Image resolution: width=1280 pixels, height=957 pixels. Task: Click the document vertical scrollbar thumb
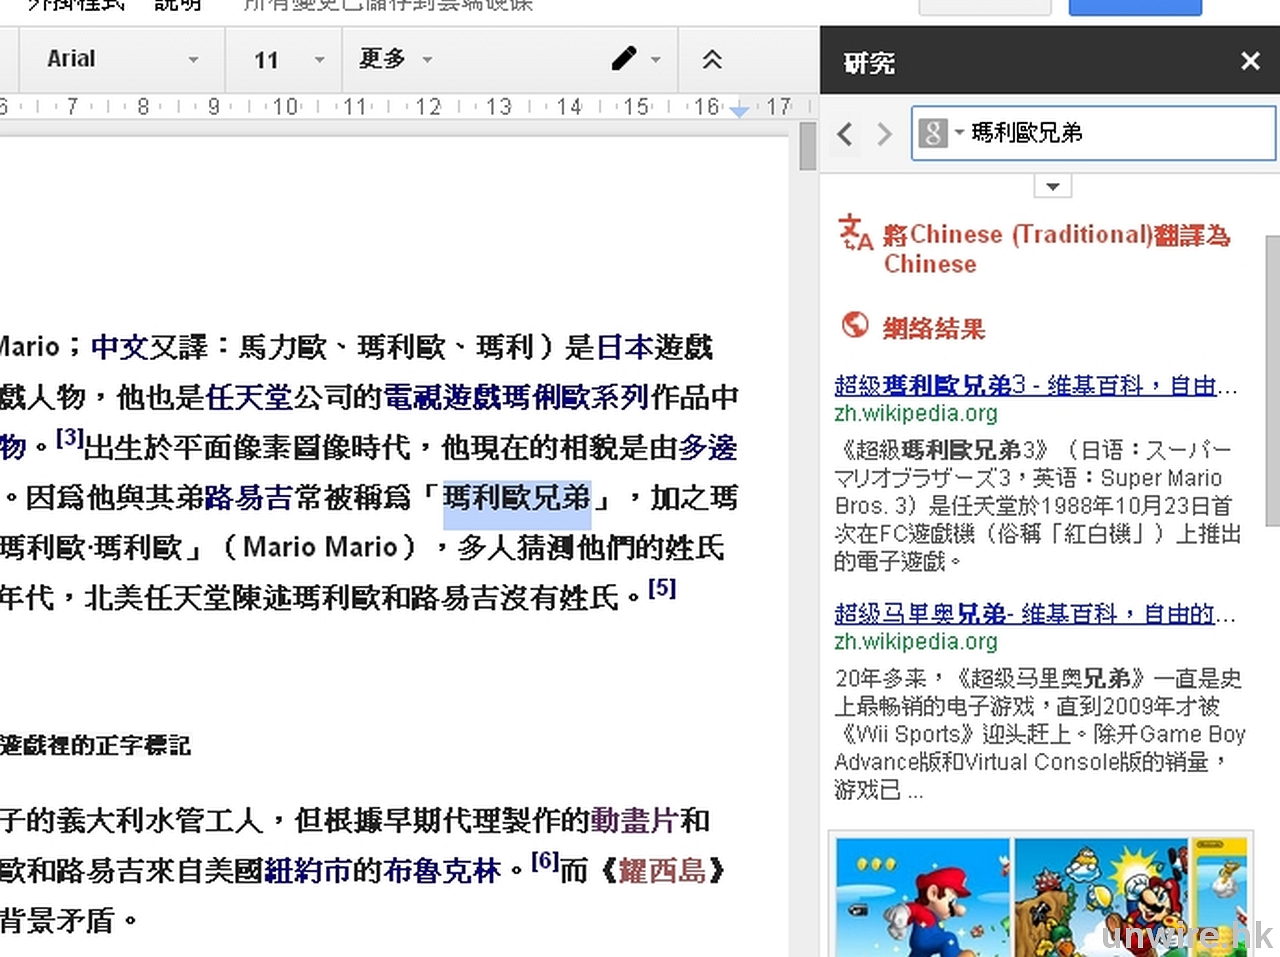pyautogui.click(x=808, y=147)
